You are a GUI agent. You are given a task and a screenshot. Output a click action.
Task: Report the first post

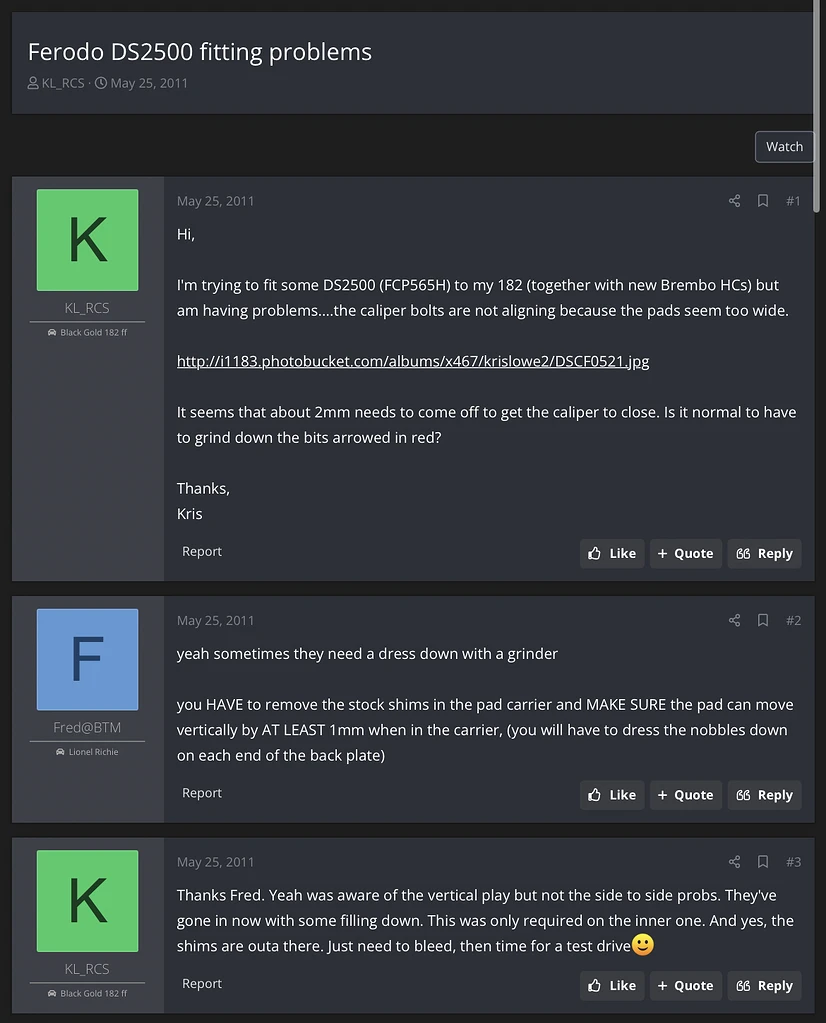point(202,551)
